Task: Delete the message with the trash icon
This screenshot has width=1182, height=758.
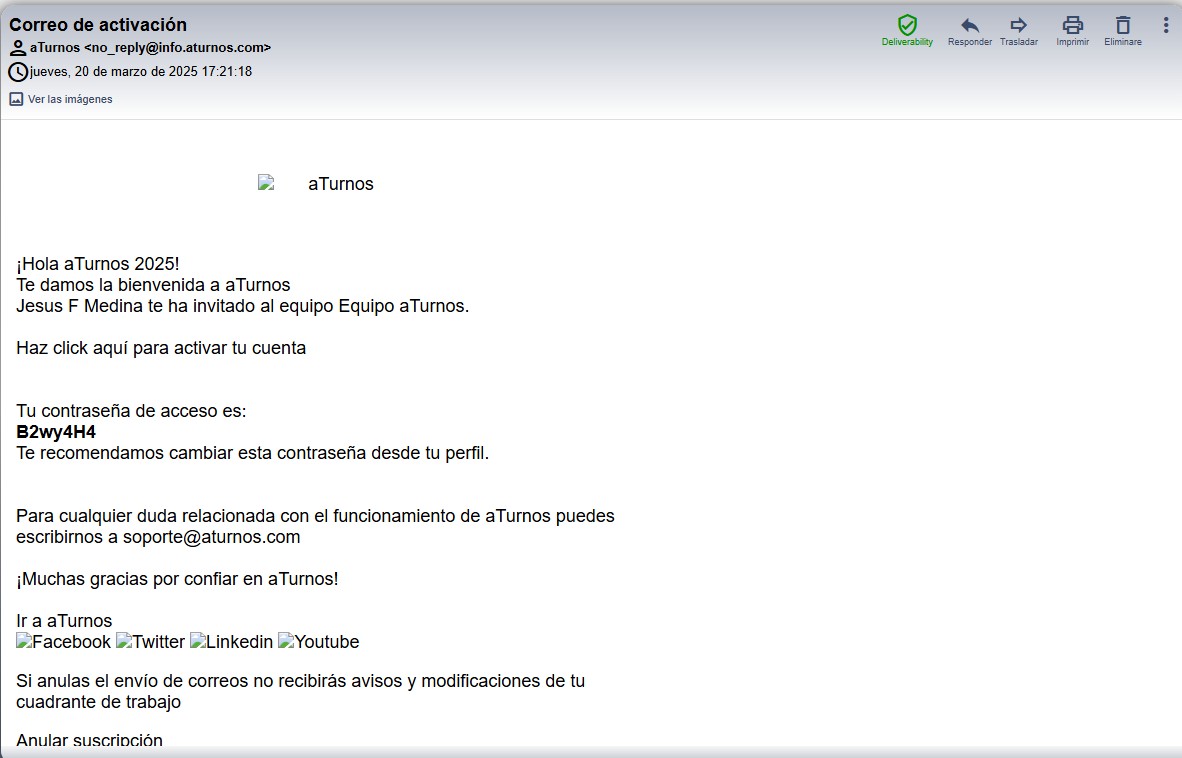Action: pyautogui.click(x=1122, y=25)
